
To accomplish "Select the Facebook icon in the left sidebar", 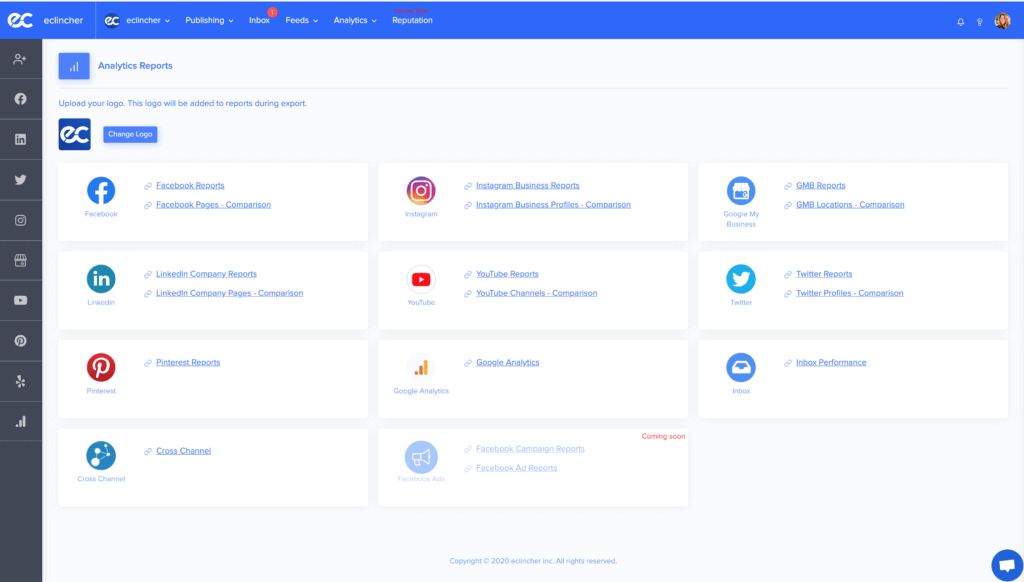I will coord(21,98).
